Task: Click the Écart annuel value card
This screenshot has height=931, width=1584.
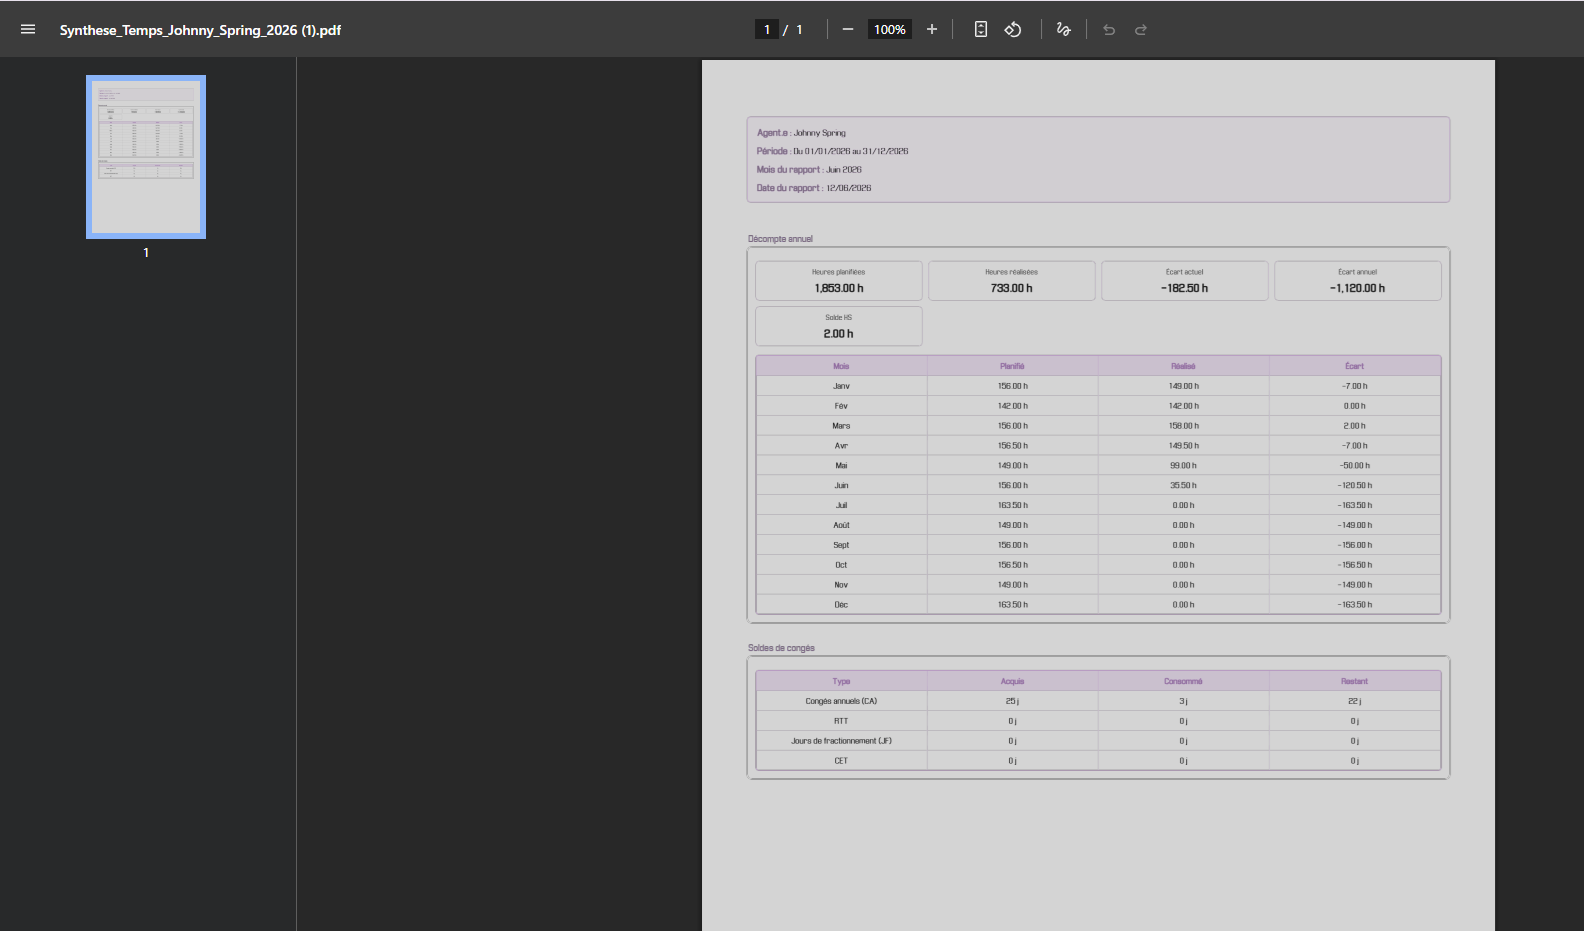Action: coord(1358,281)
